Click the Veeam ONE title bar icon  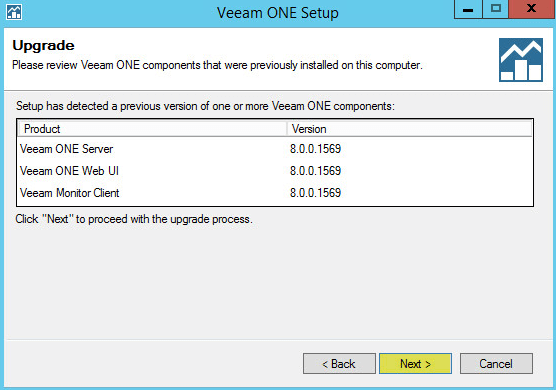[14, 12]
